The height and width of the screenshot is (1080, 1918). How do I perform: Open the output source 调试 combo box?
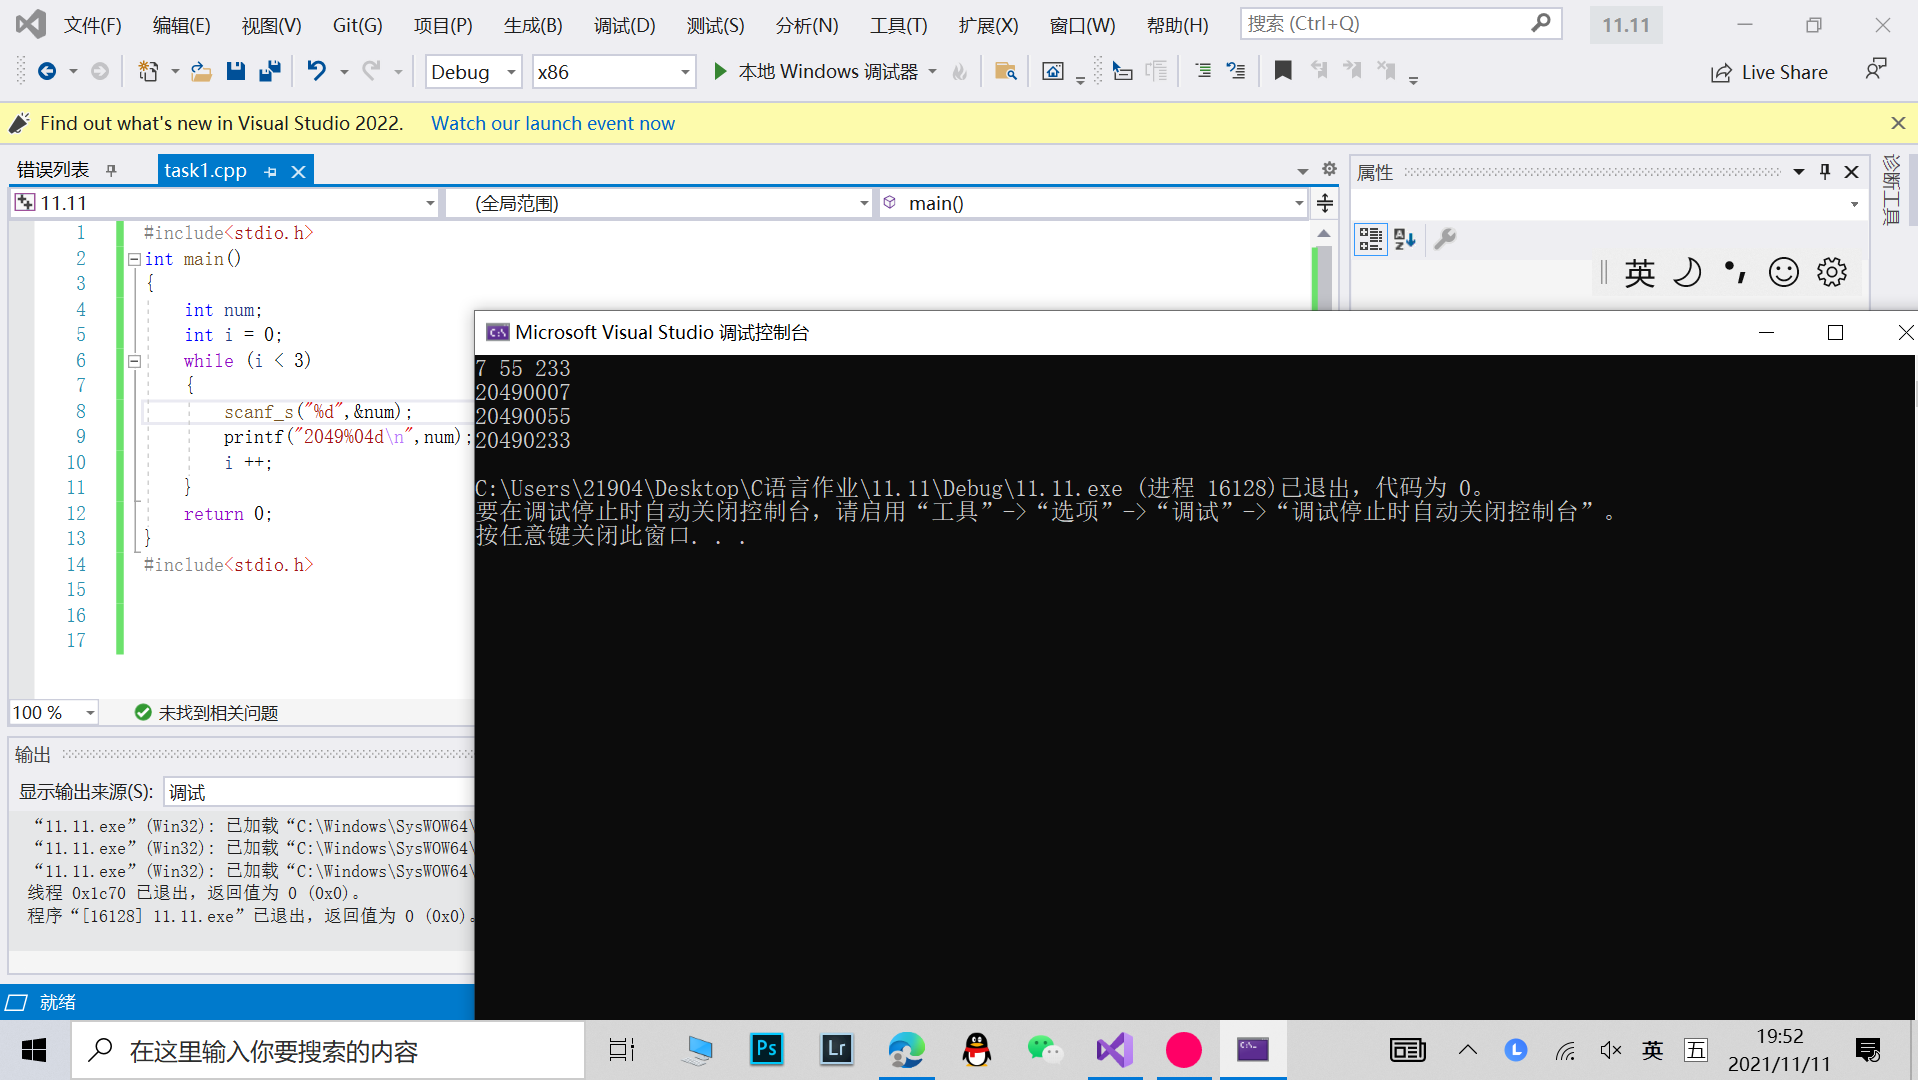click(318, 792)
